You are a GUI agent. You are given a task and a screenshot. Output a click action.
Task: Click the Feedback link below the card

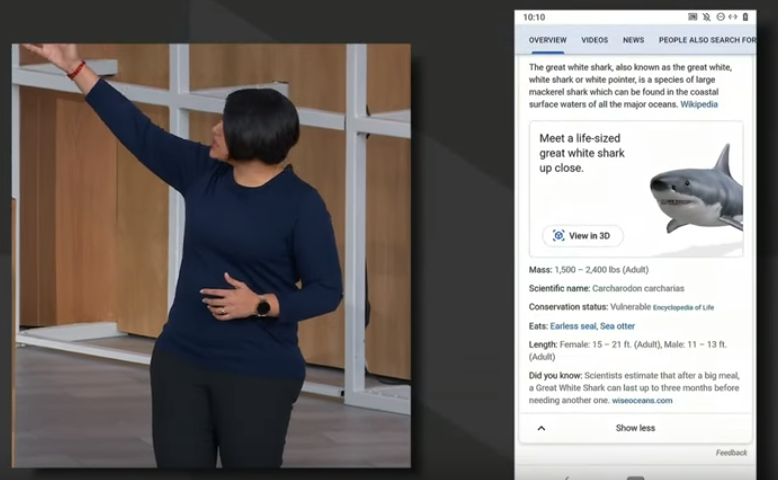(x=731, y=453)
